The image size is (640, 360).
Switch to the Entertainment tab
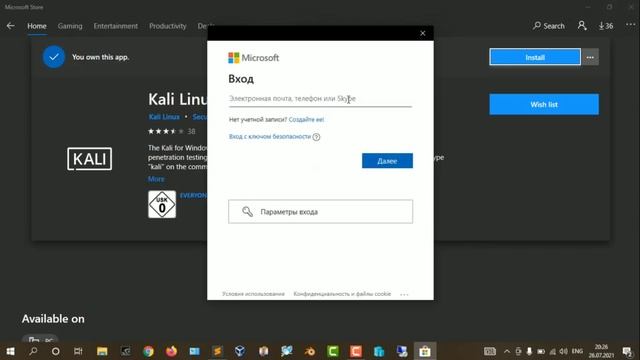pyautogui.click(x=116, y=26)
